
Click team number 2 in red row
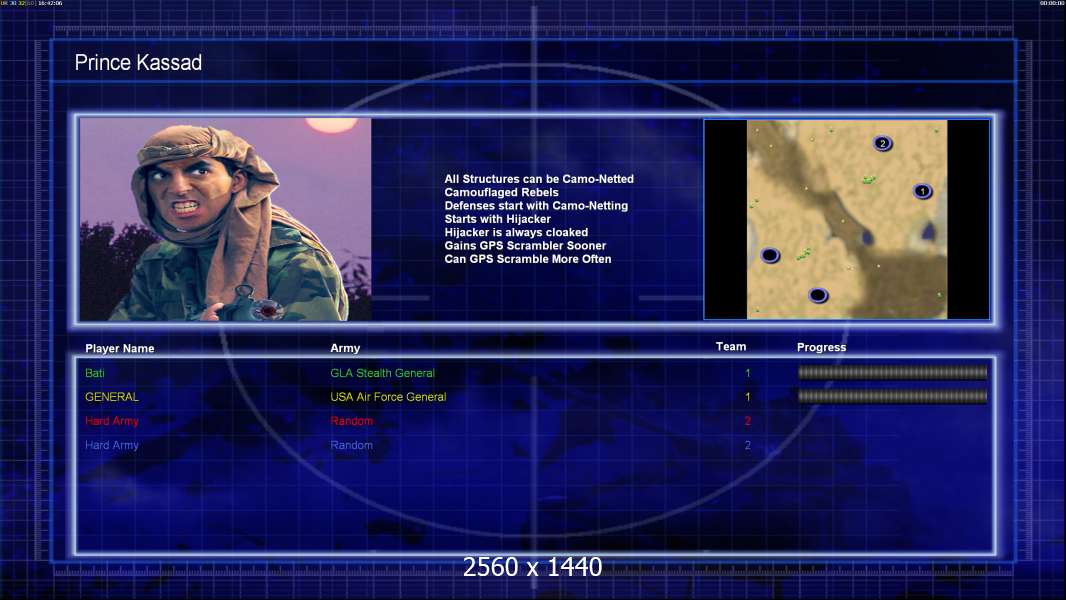pyautogui.click(x=748, y=421)
